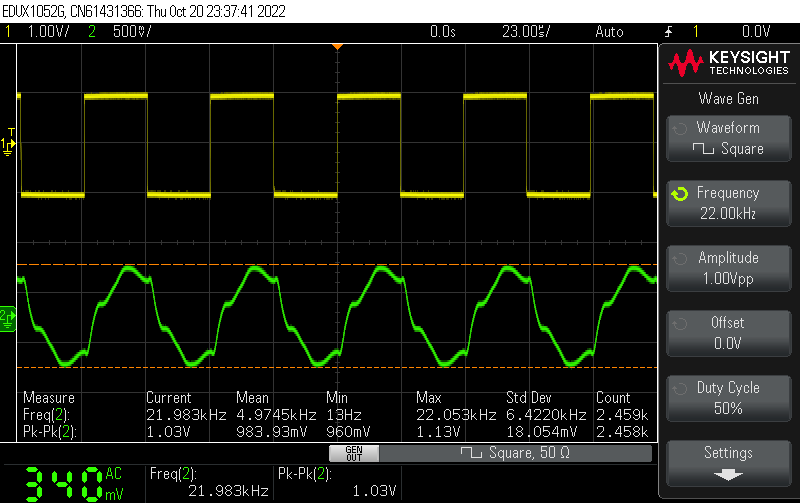The width and height of the screenshot is (800, 503).
Task: Click the channel 2 ground level marker
Action: coord(8,316)
